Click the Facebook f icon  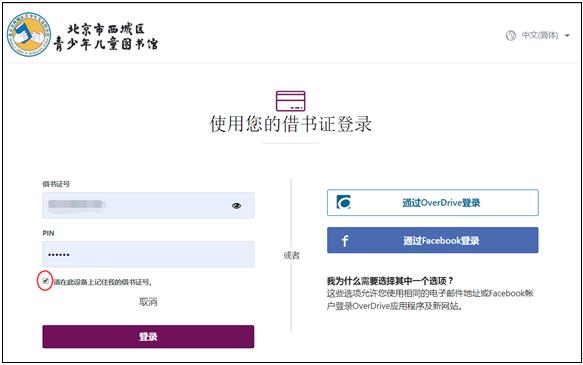[345, 241]
